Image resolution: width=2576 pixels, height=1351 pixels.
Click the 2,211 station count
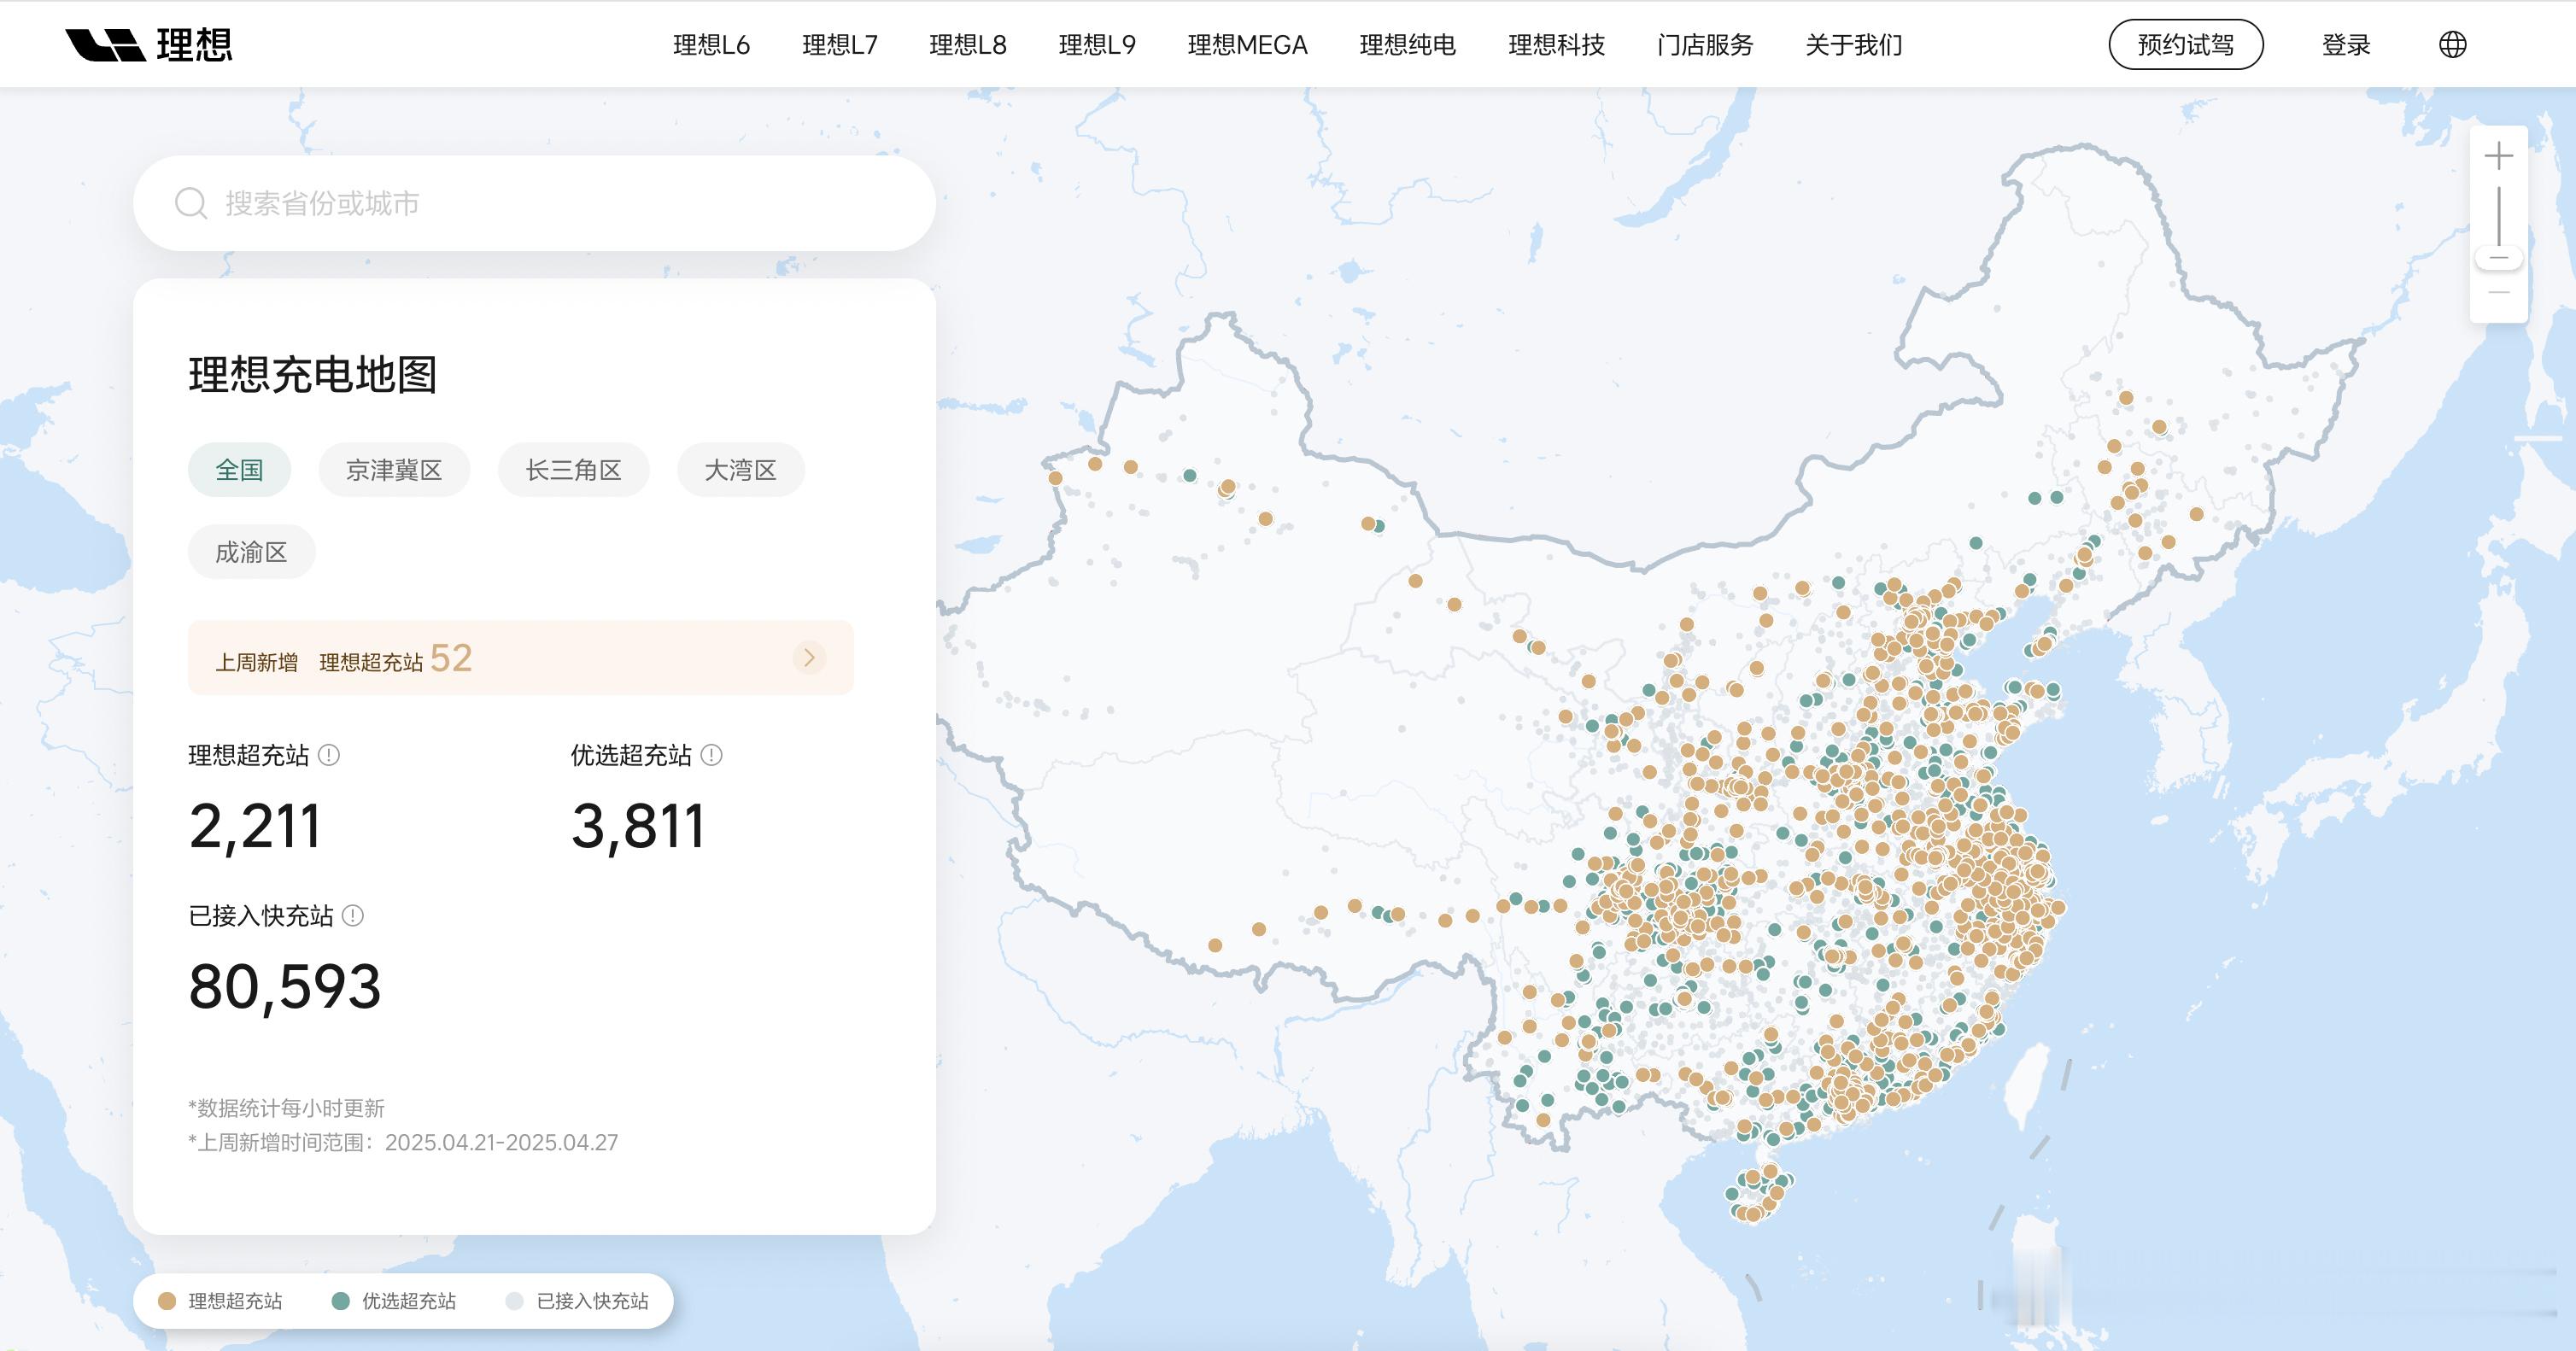[x=255, y=827]
